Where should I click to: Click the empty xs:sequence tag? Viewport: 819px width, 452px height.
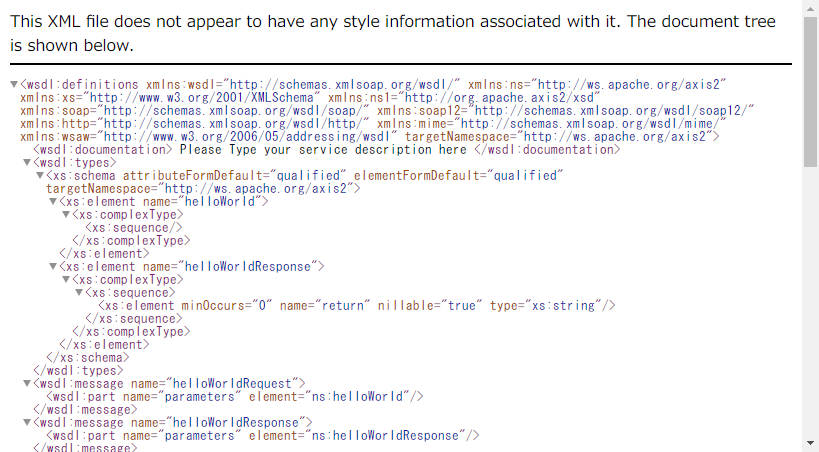pyautogui.click(x=119, y=227)
